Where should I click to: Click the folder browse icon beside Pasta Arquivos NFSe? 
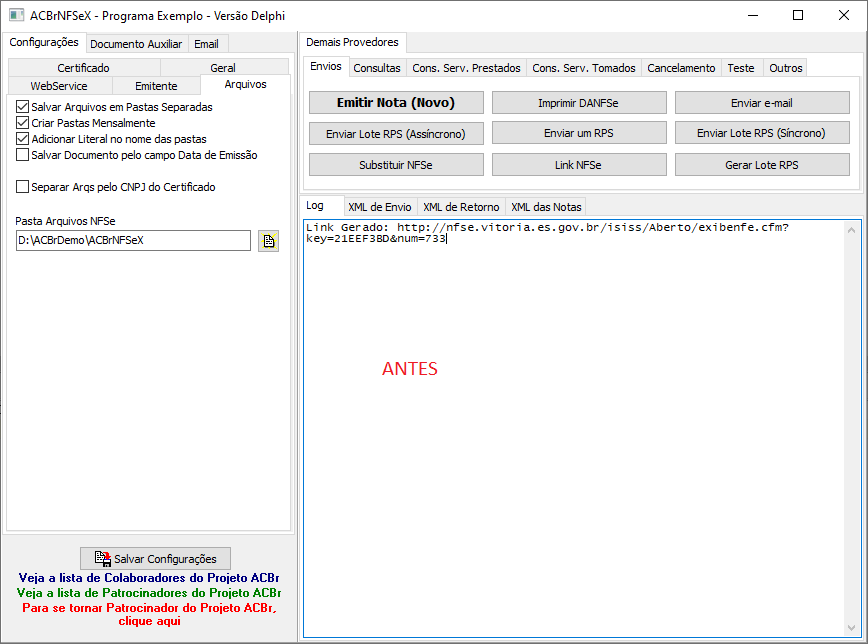[x=268, y=241]
